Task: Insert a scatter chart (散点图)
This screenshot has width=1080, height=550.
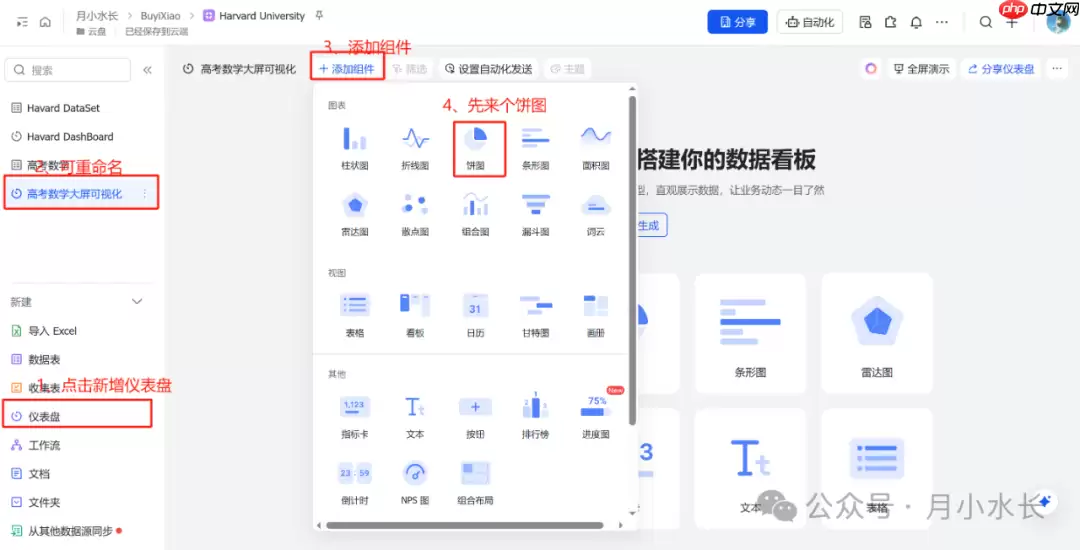Action: coord(415,213)
